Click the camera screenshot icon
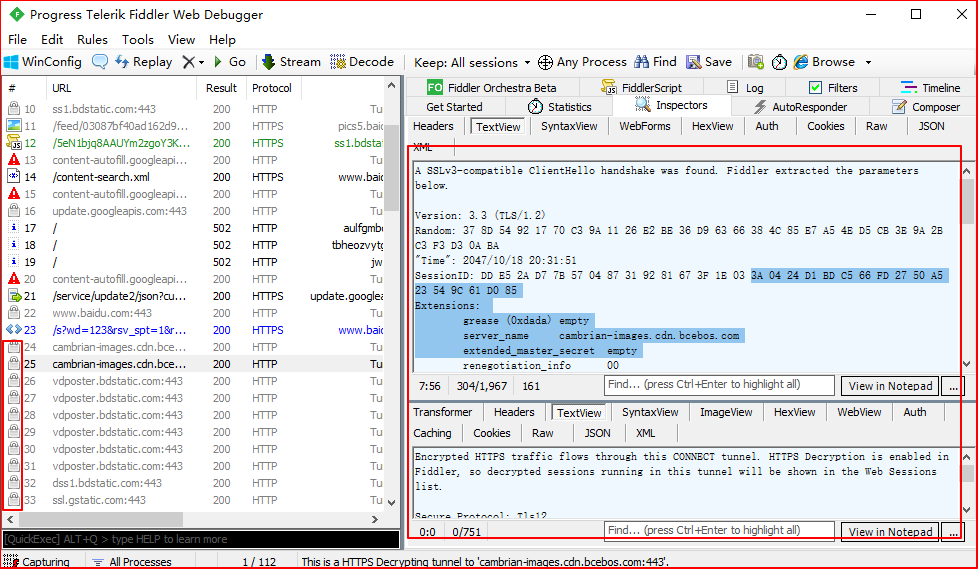The height and width of the screenshot is (569, 978). coord(756,62)
